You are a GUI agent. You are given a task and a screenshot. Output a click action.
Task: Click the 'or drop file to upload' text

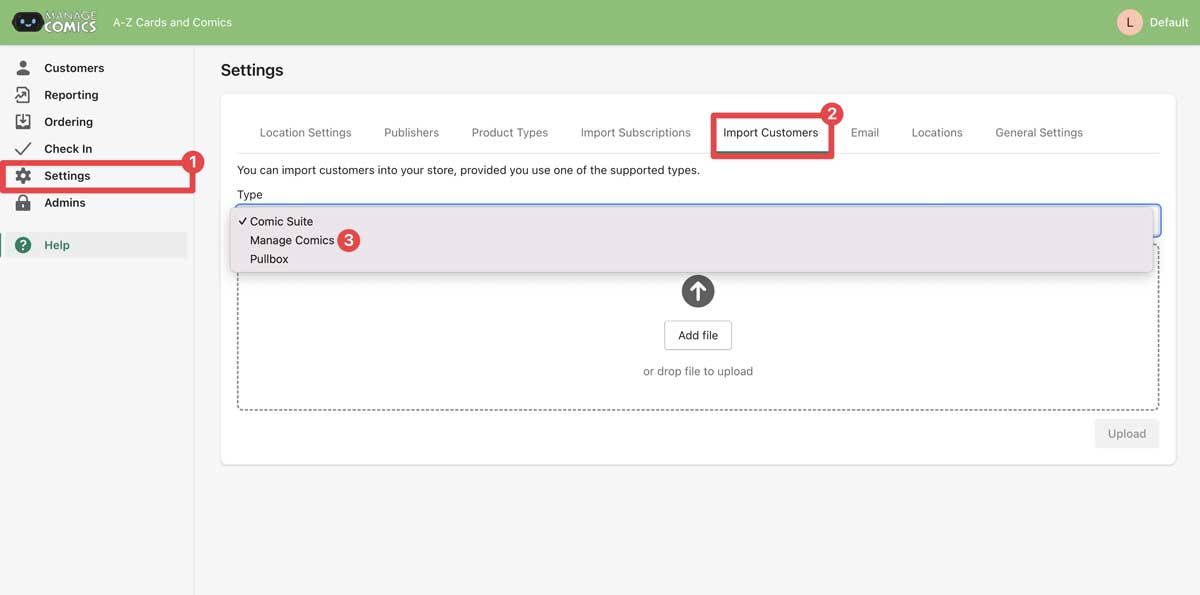698,371
